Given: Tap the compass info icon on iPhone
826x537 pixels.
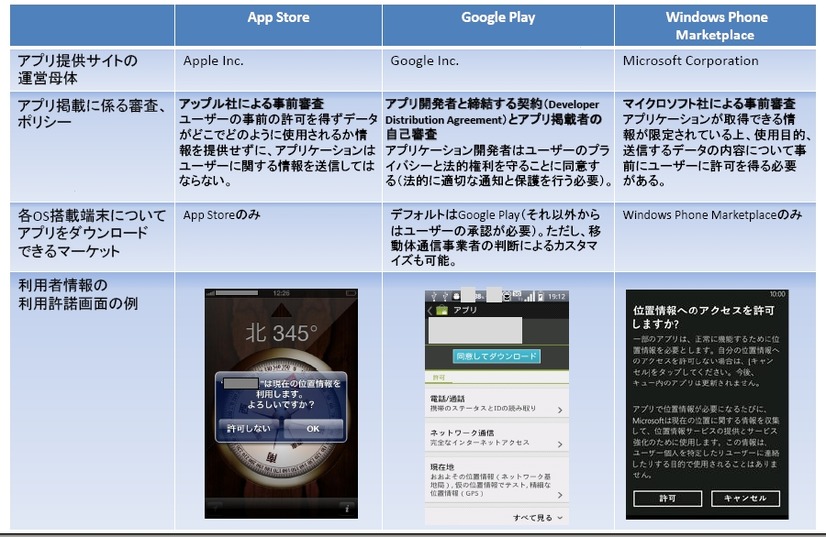Looking at the screenshot, I should pyautogui.click(x=347, y=509).
